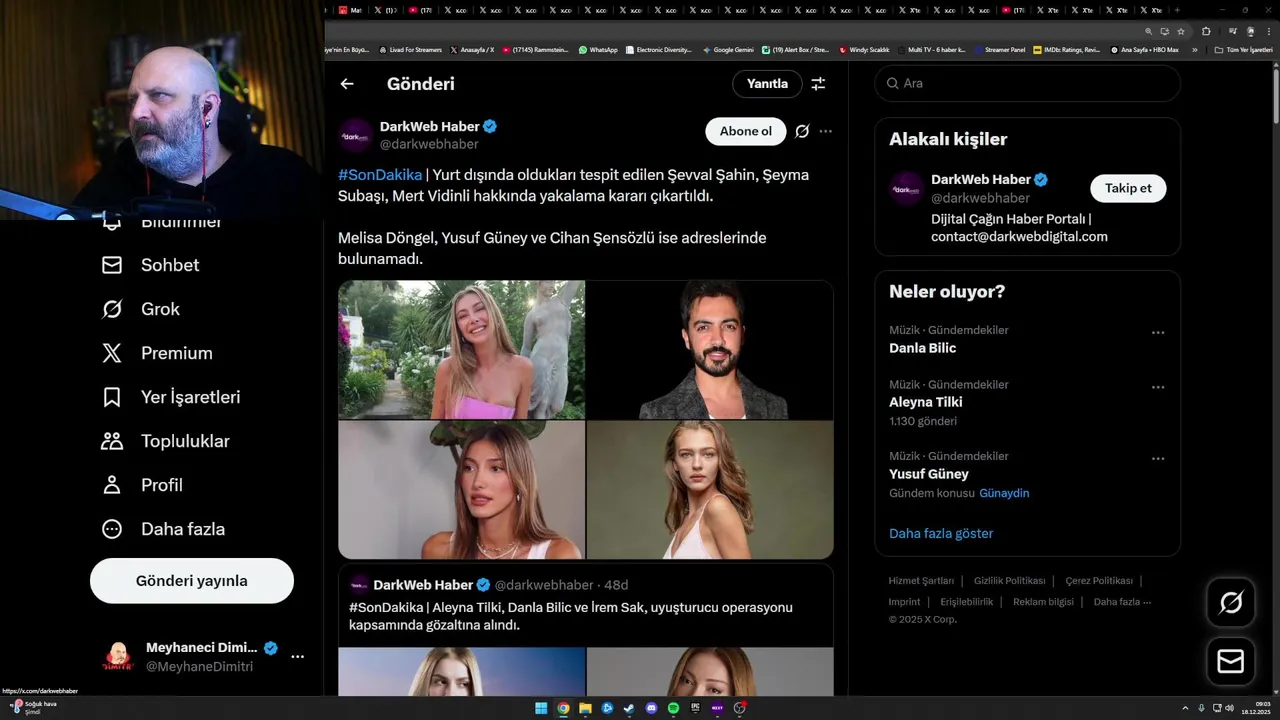This screenshot has width=1280, height=720.
Task: Open the Google Gemini bookmark
Action: coord(728,49)
